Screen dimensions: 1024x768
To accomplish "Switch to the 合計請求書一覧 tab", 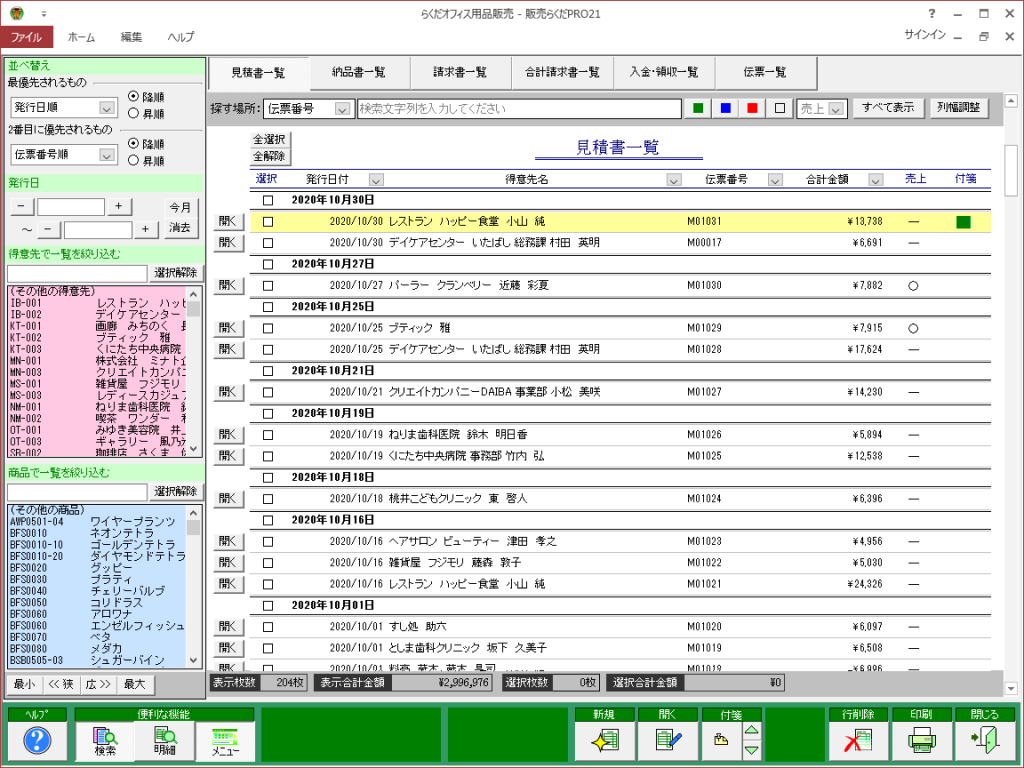I will pos(562,72).
